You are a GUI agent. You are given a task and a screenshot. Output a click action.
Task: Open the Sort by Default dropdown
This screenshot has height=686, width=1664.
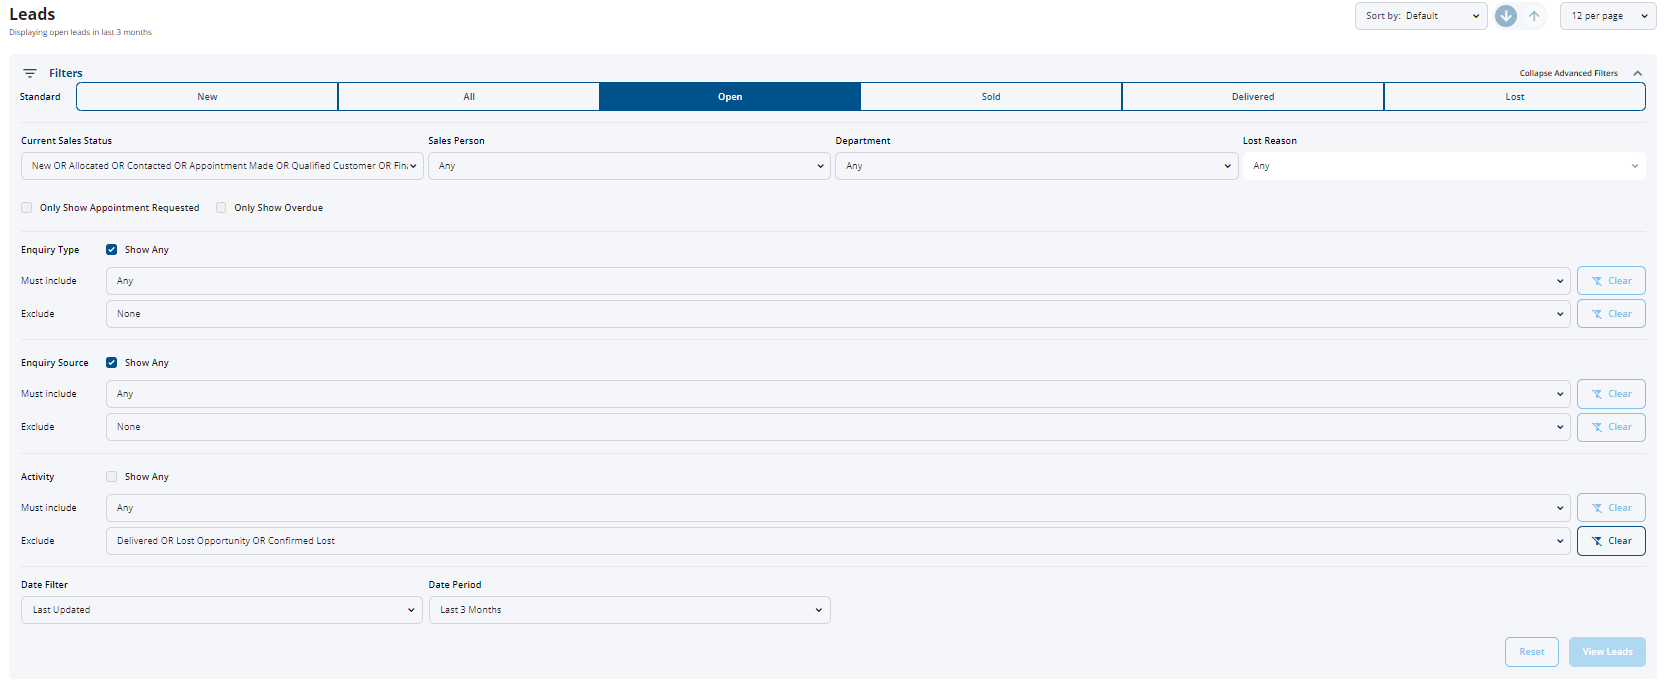point(1421,16)
